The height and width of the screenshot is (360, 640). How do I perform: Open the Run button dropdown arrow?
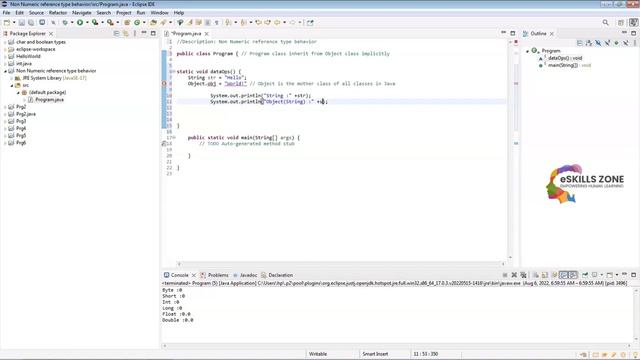pyautogui.click(x=87, y=23)
